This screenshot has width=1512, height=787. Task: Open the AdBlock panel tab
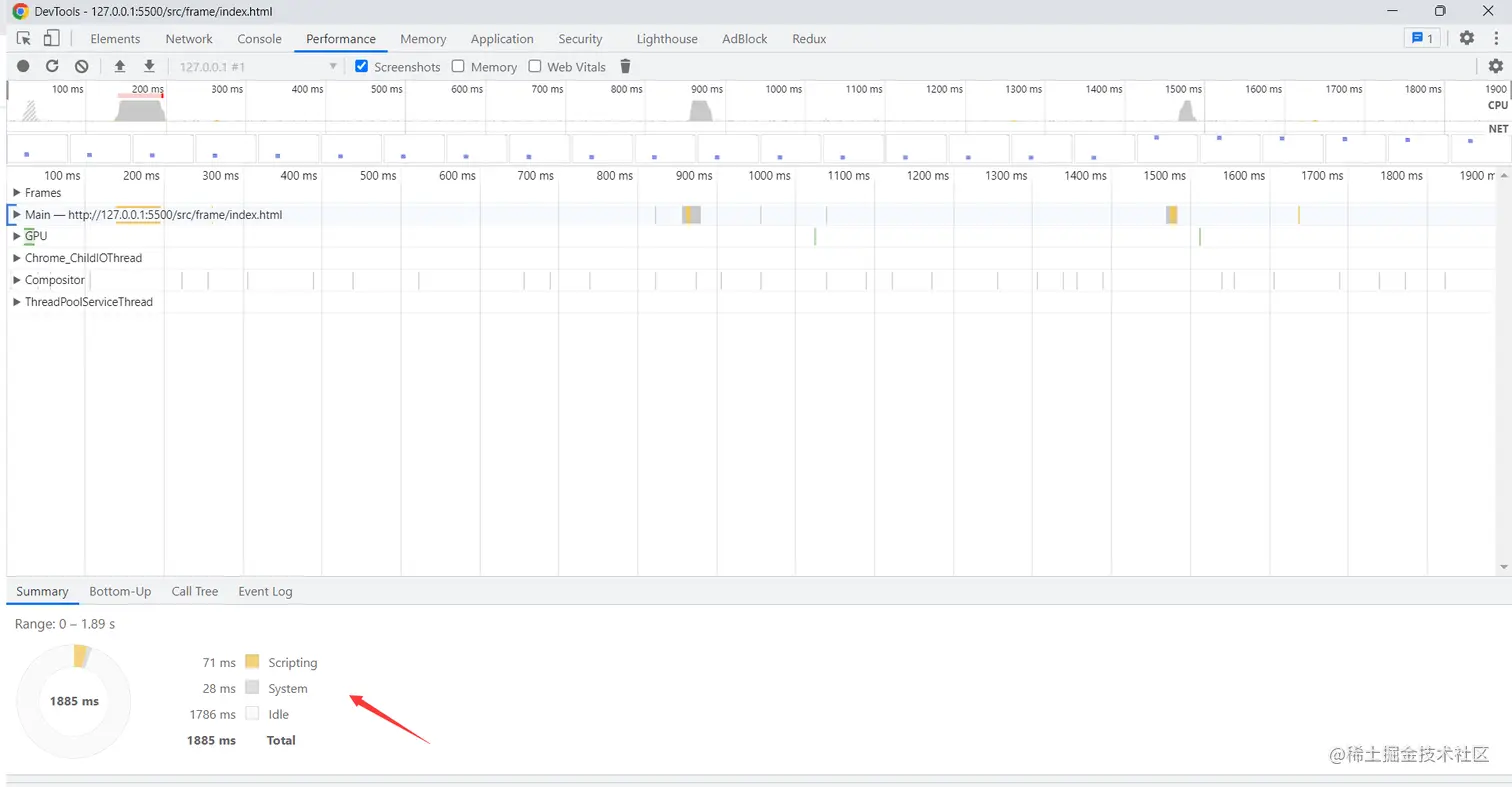click(744, 39)
